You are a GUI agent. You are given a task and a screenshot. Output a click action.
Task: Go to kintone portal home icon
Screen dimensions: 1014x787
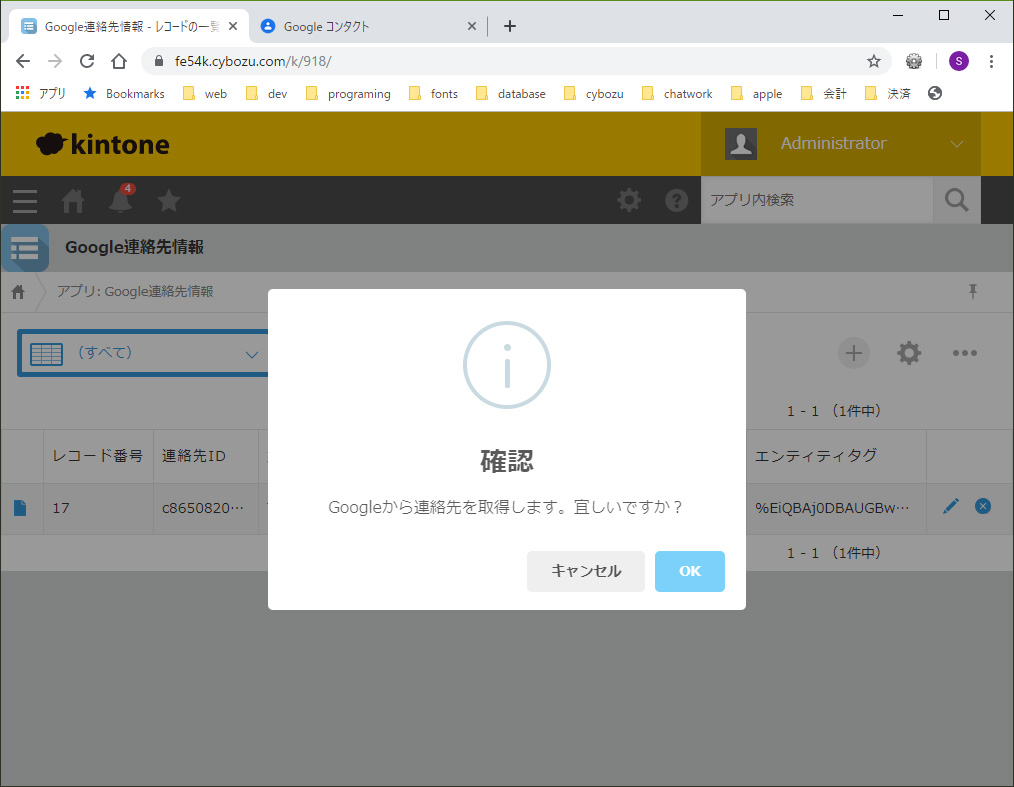72,200
